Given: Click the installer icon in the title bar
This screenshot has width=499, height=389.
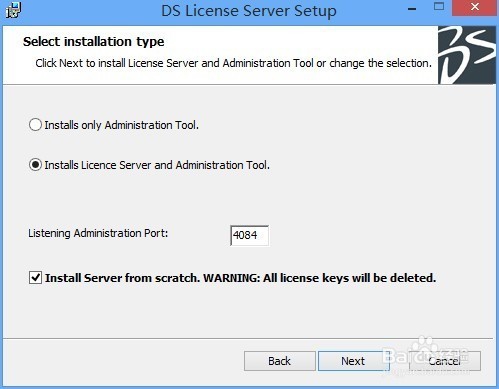Looking at the screenshot, I should coord(13,10).
